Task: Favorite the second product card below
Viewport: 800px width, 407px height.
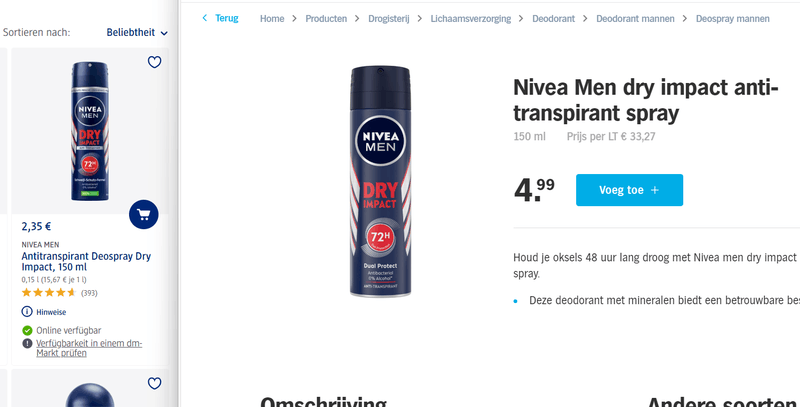Action: [x=155, y=384]
